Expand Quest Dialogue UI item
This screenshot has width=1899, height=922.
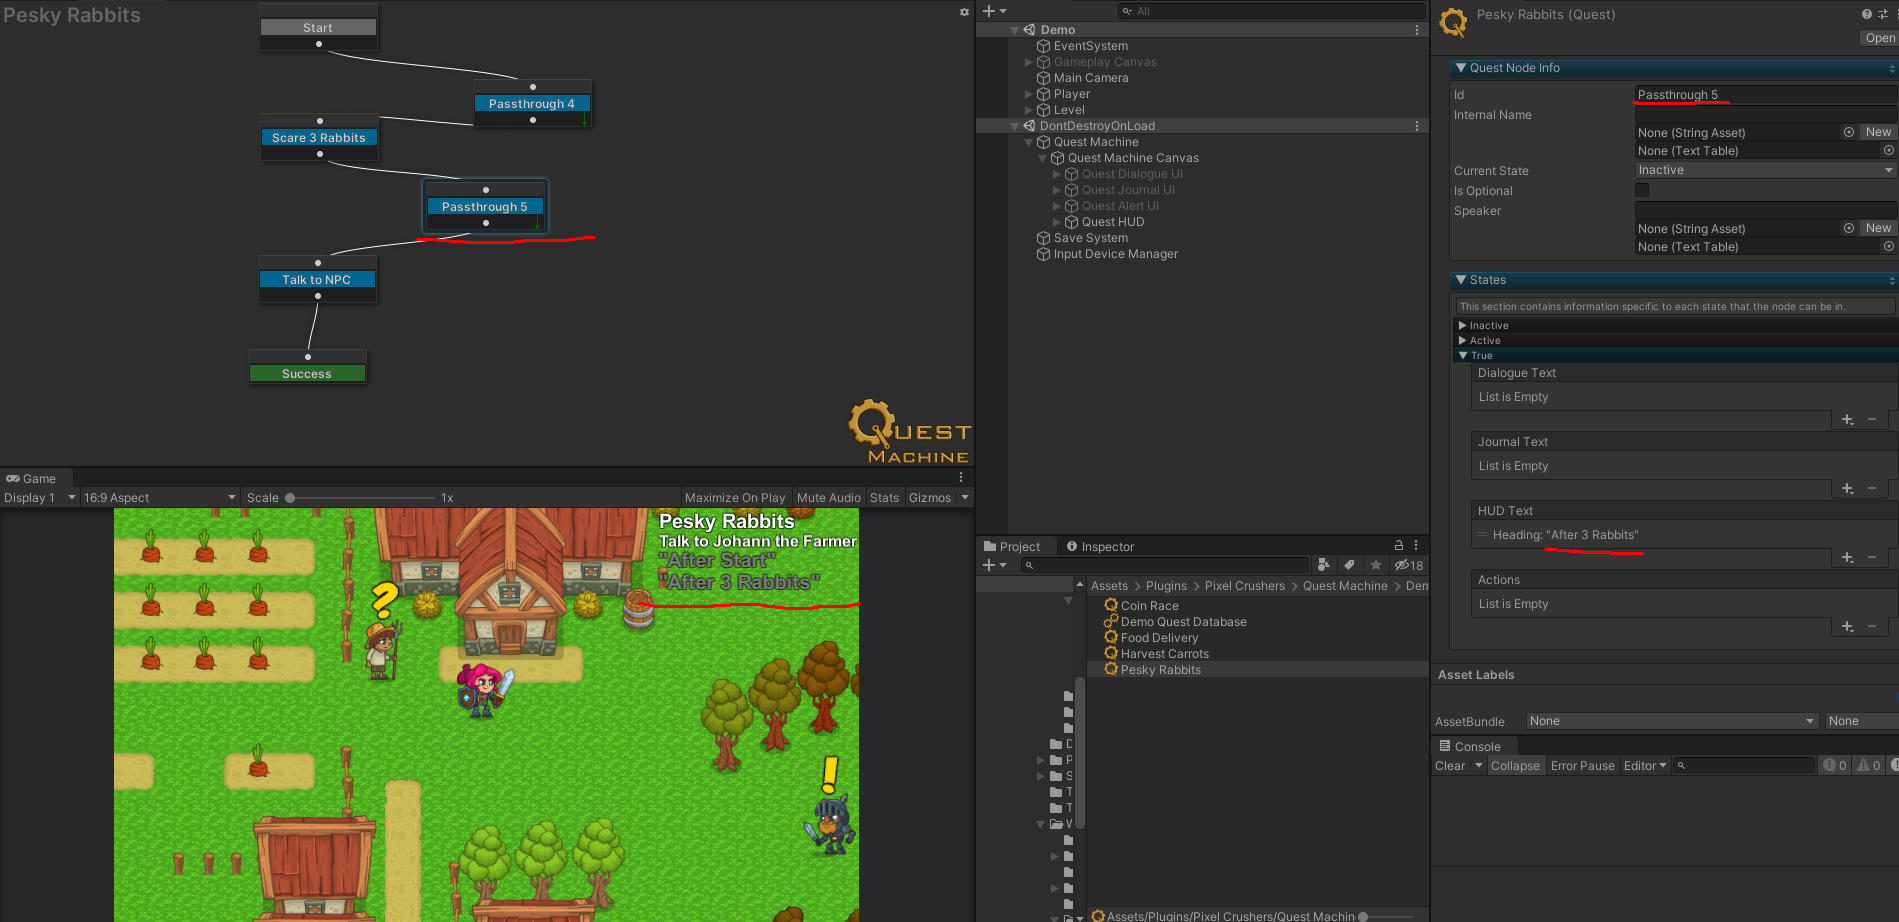tap(1057, 174)
